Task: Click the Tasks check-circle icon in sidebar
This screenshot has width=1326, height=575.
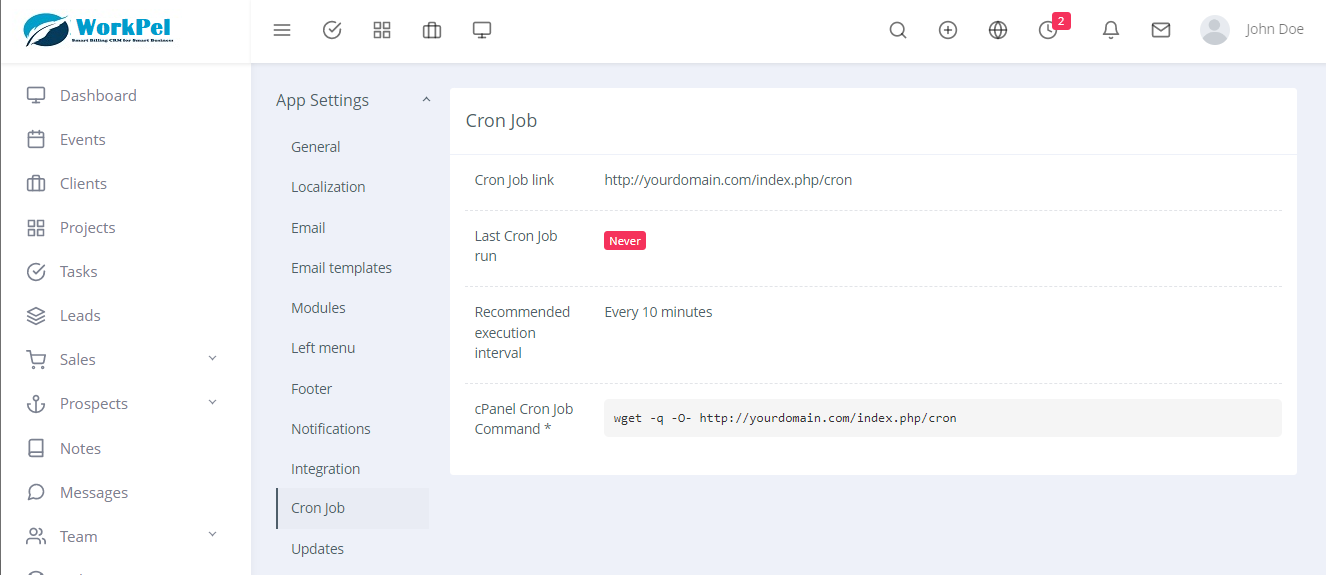Action: (x=36, y=272)
